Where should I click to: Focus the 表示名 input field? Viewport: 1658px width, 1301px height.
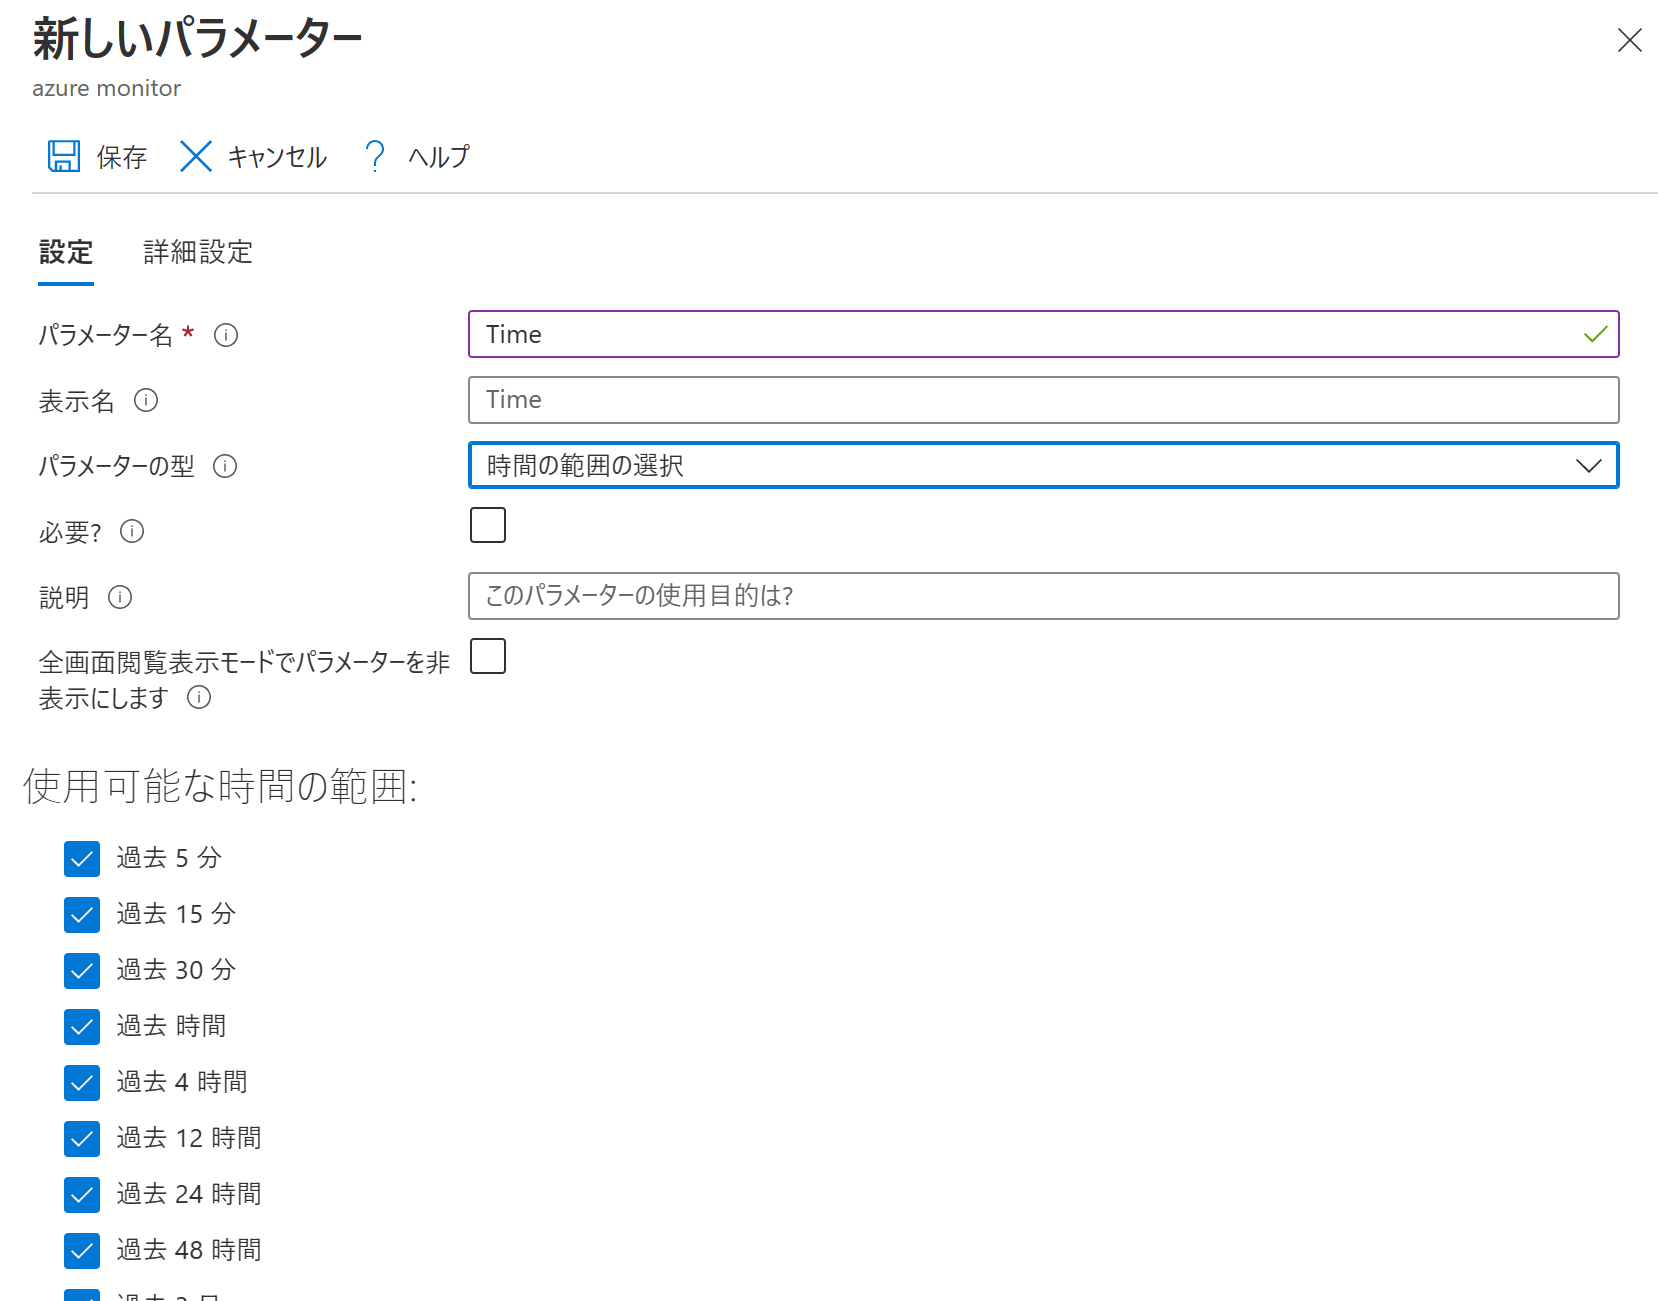[x=1043, y=400]
